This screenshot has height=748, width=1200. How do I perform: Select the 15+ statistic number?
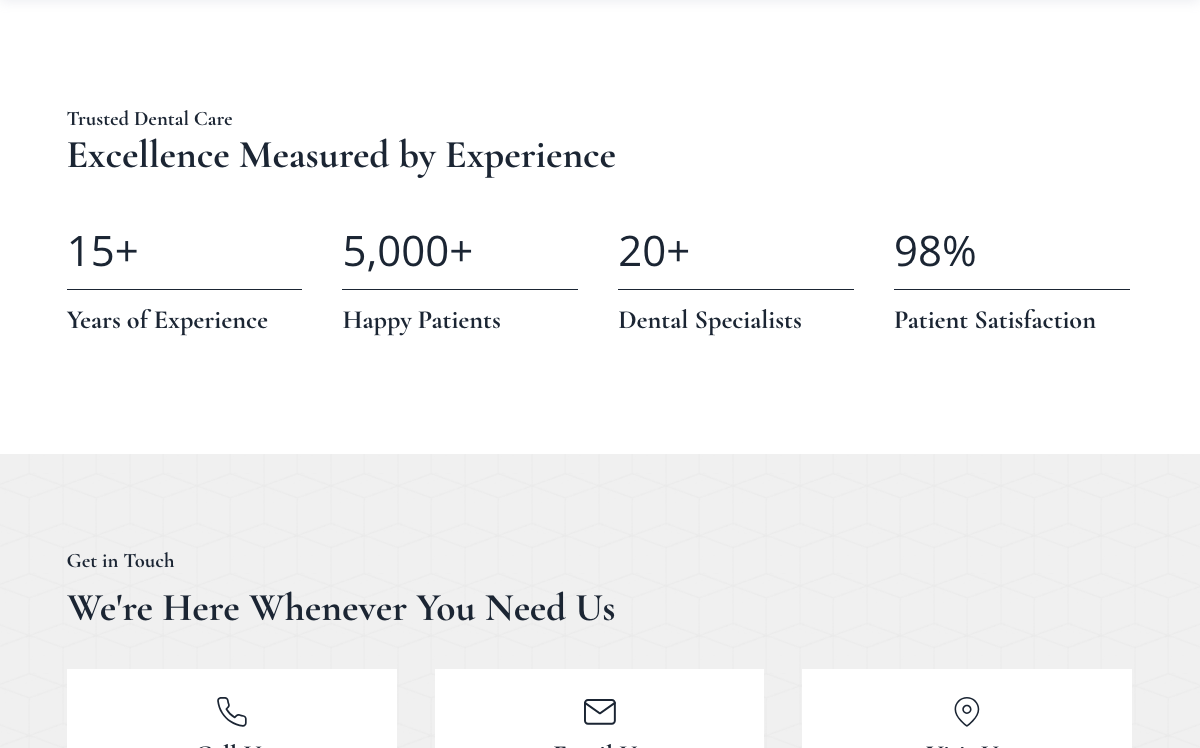click(x=102, y=250)
